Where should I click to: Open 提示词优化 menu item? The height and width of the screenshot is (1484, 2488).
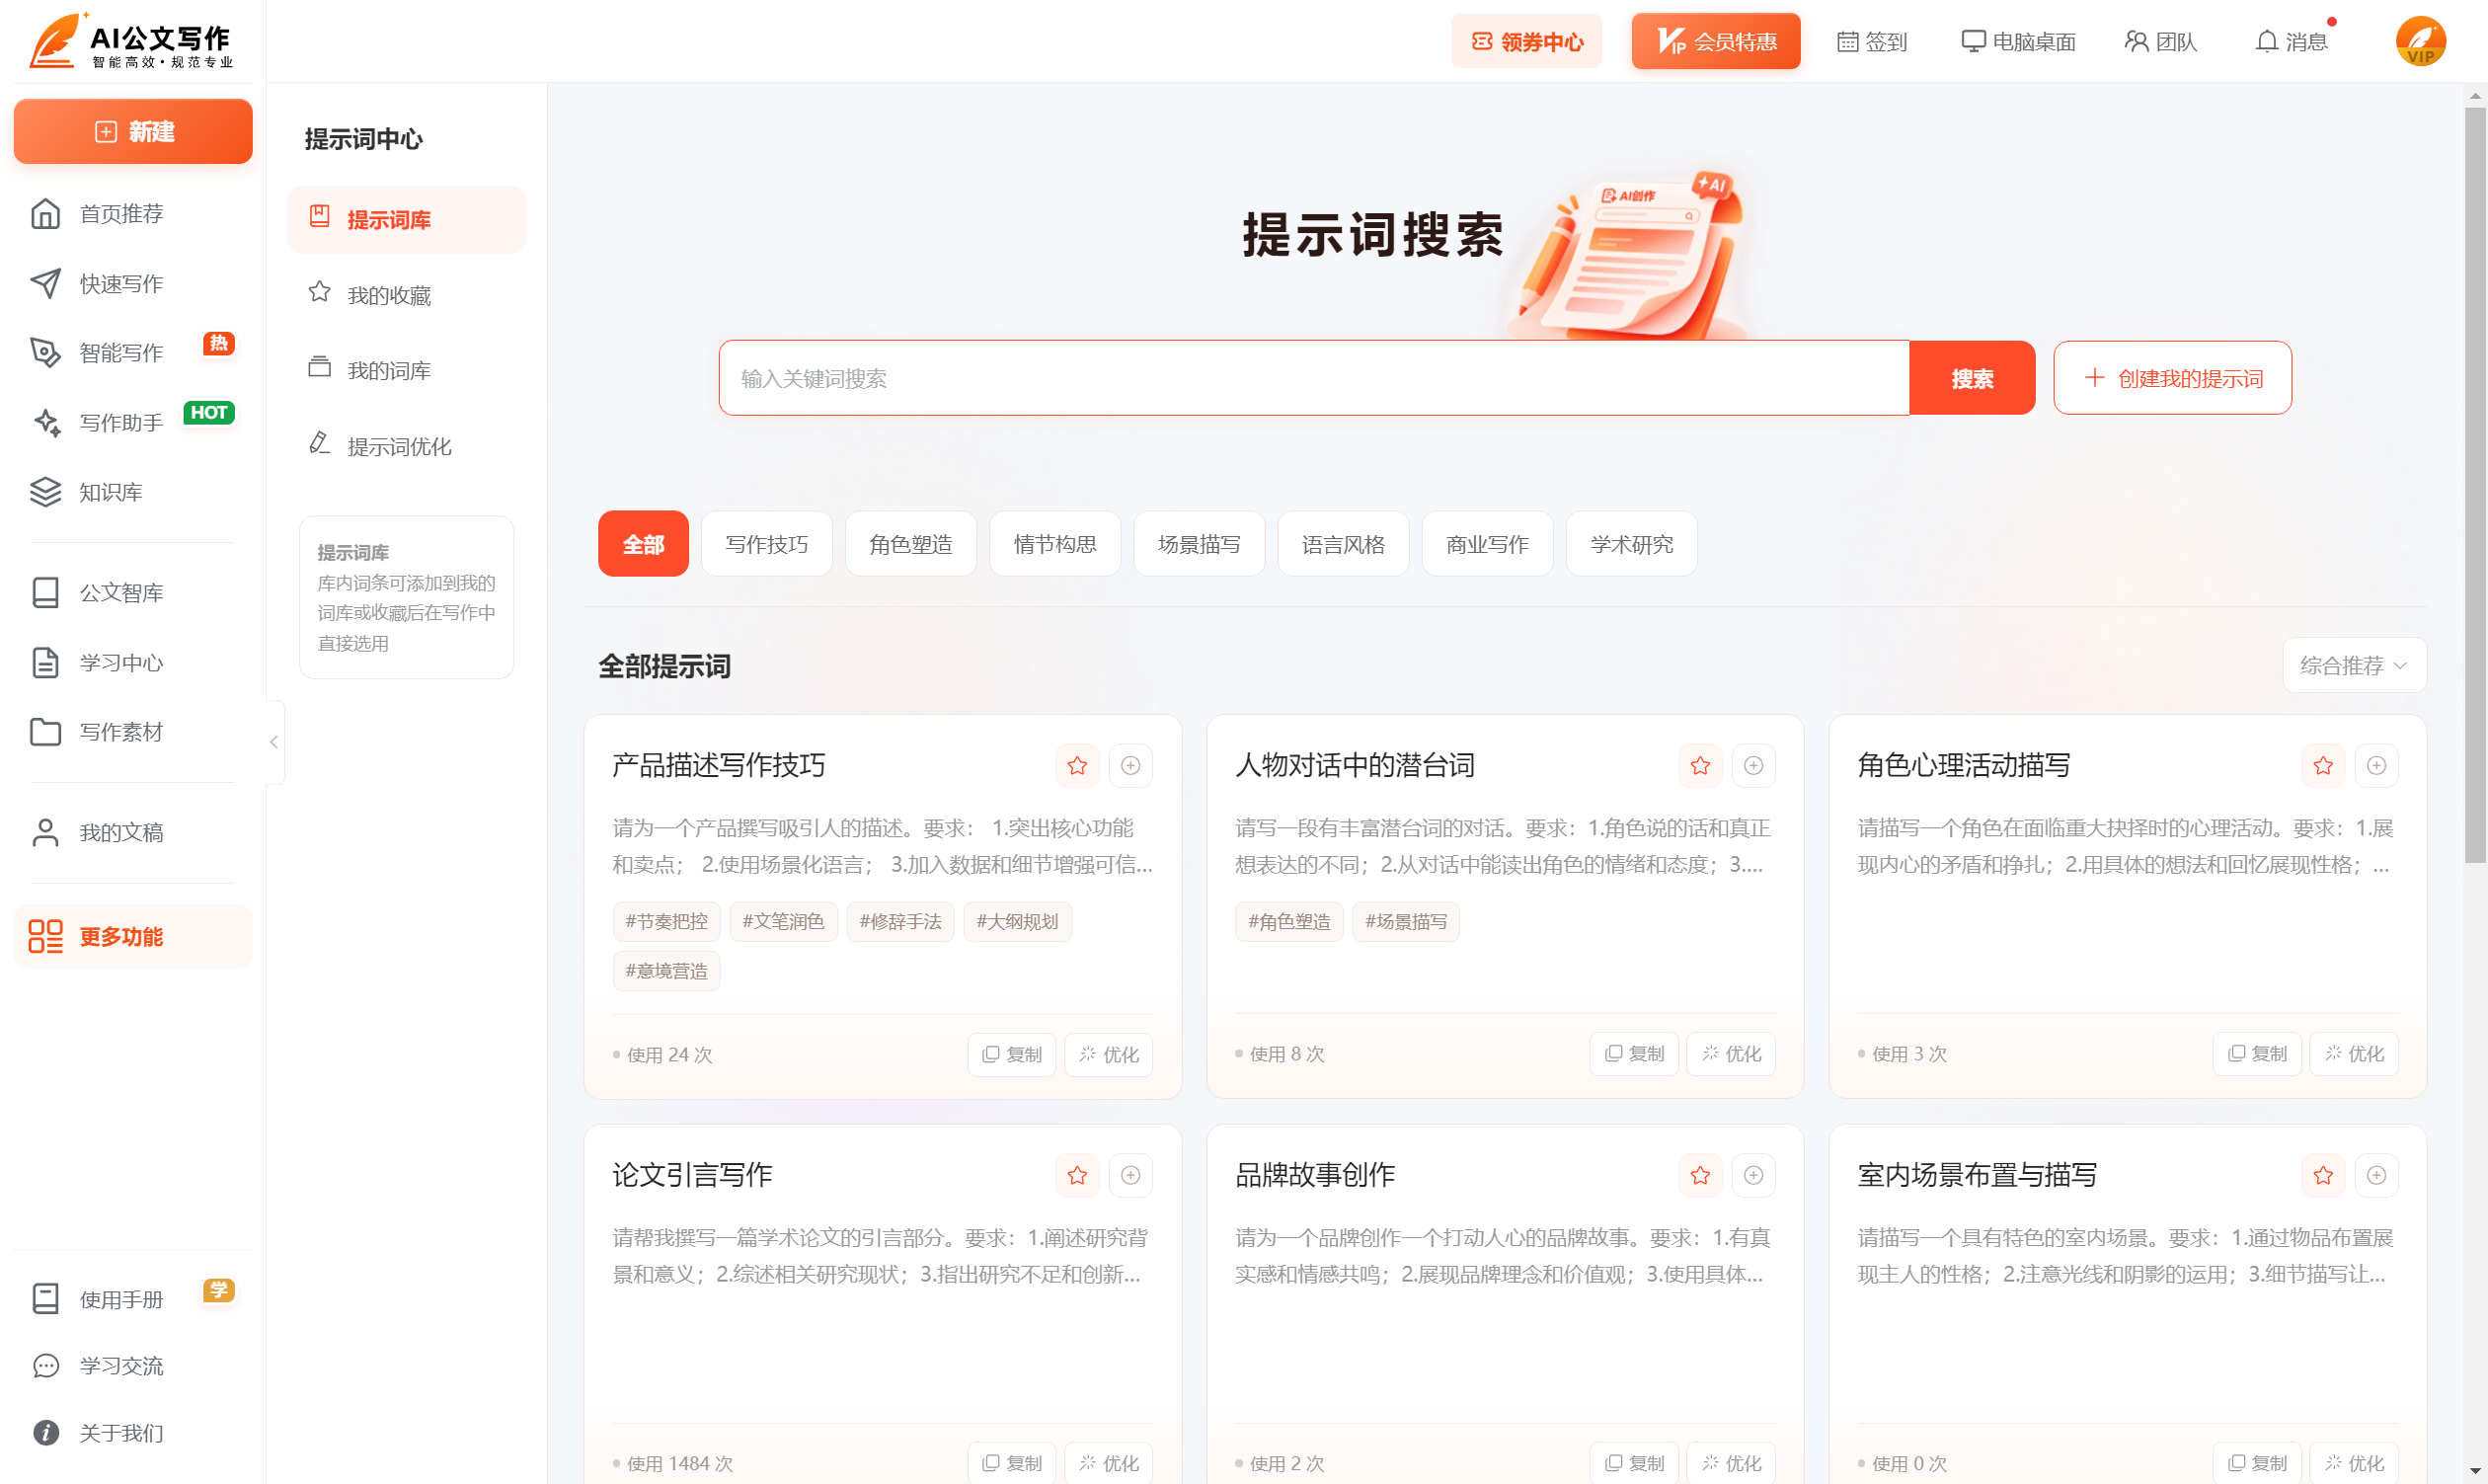(406, 446)
